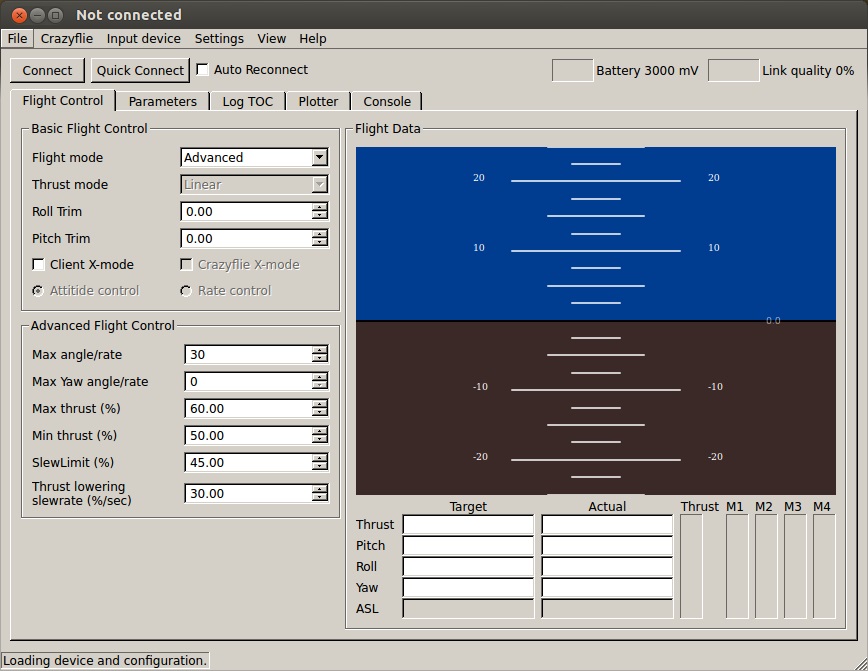Screen dimensions: 868x671
Task: Switch to the Log TOC tab
Action: 247,102
